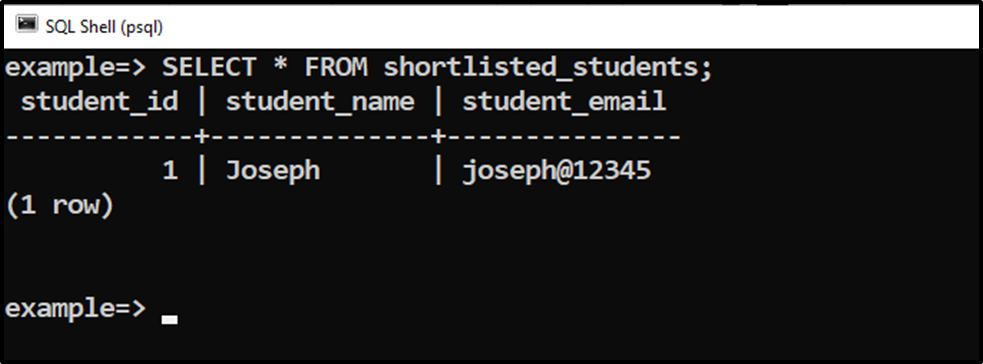Click the asterisk in the SELECT query
This screenshot has width=983, height=364.
[281, 65]
